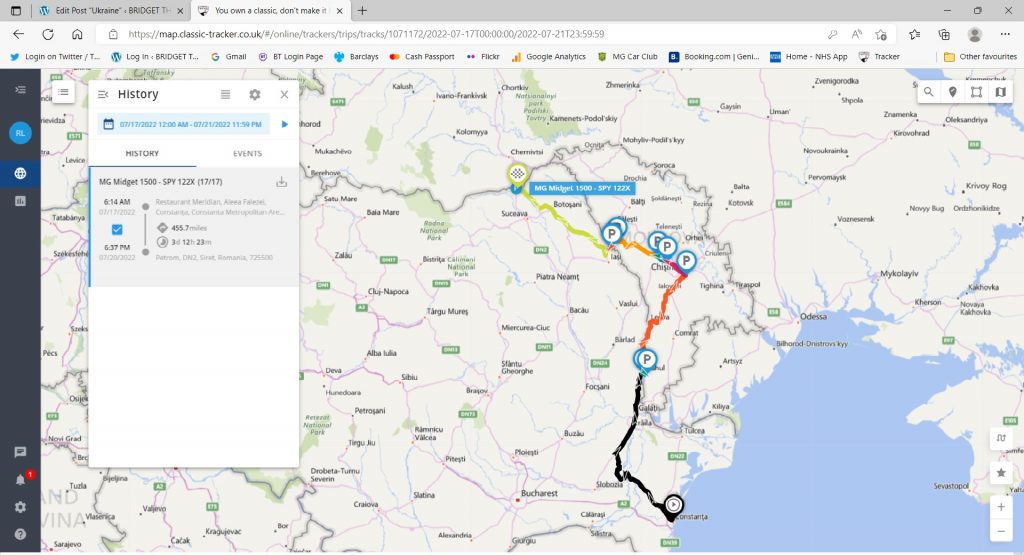
Task: Open the help question mark icon
Action: 20,534
